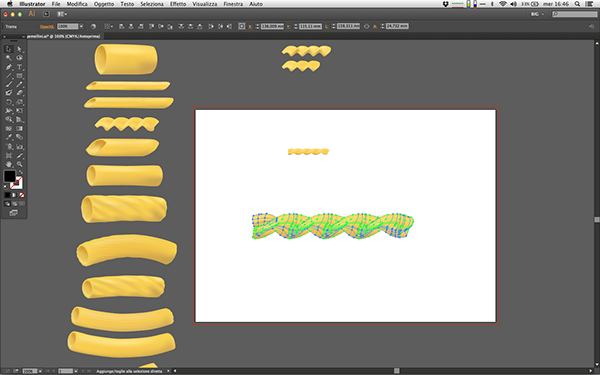600x375 pixels.
Task: Select the Pen tool
Action: [x=9, y=67]
